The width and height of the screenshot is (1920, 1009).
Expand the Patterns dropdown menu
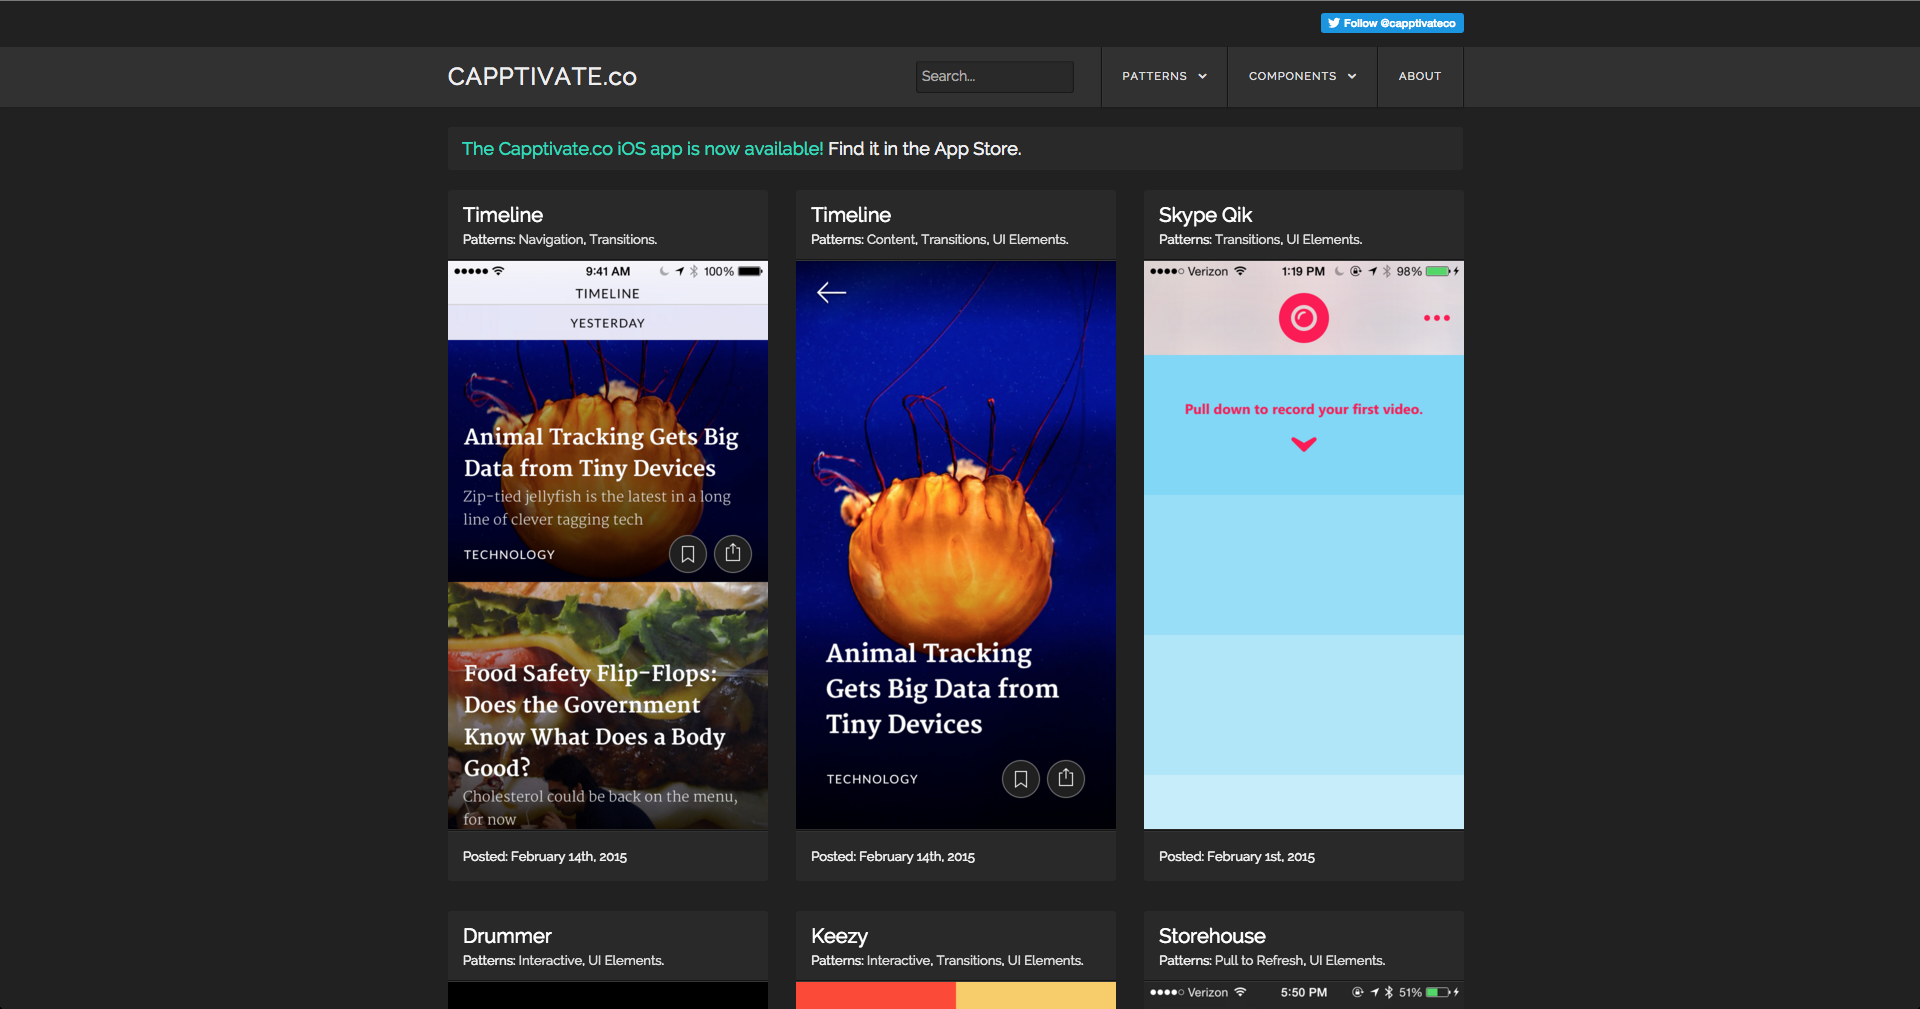tap(1164, 77)
